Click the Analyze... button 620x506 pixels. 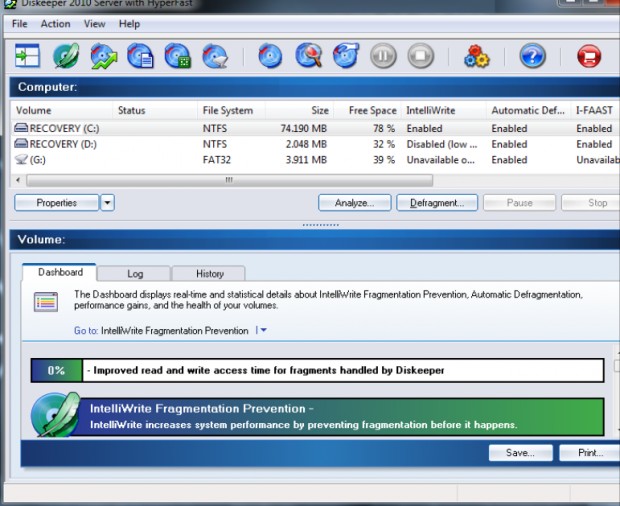(x=354, y=203)
